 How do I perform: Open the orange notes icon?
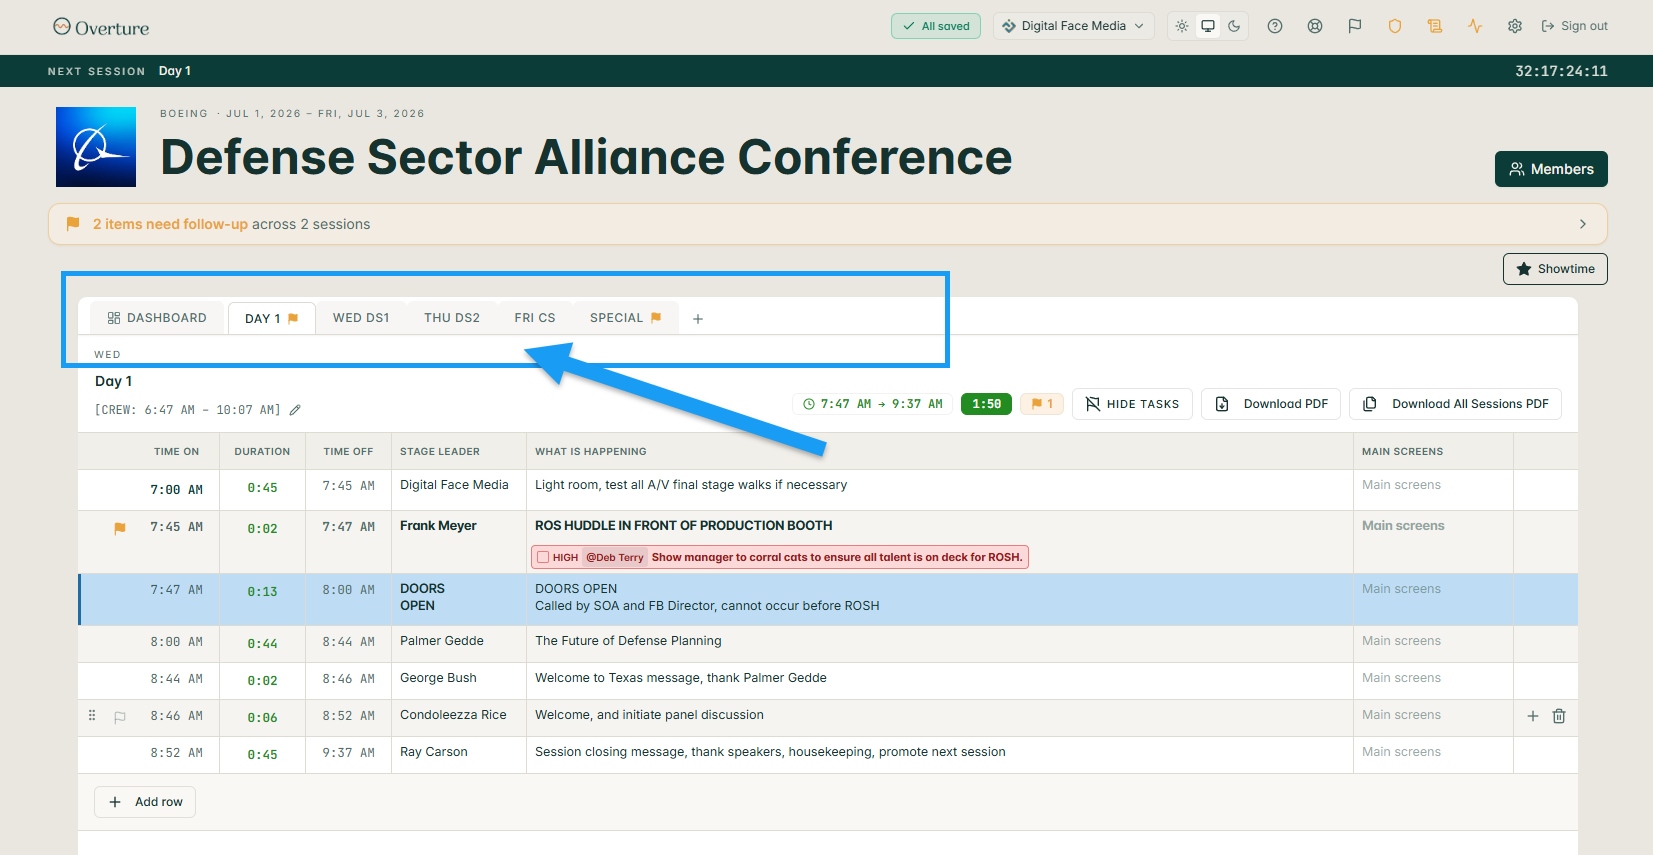pos(1435,26)
